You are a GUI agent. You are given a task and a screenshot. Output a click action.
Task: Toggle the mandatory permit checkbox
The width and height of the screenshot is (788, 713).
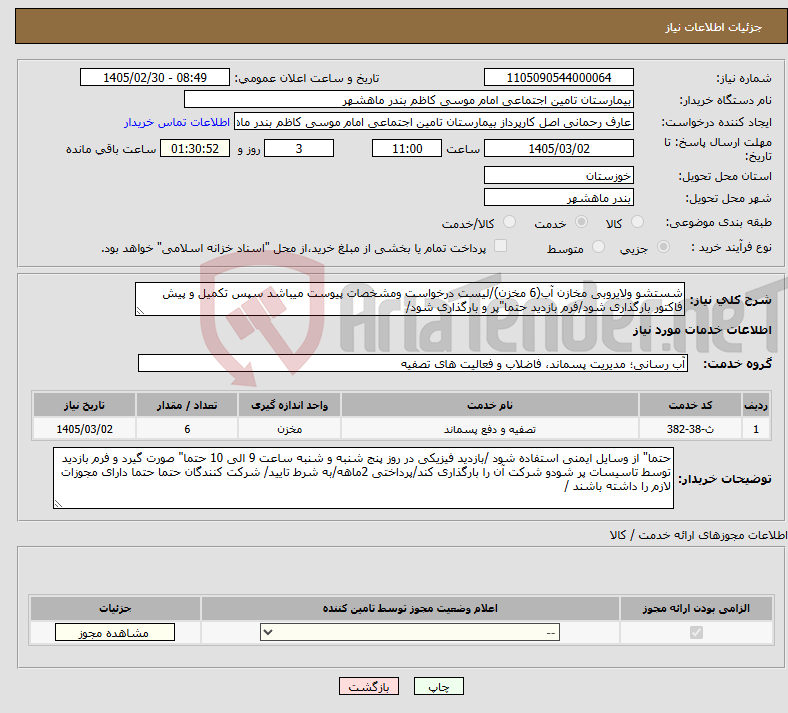(696, 632)
